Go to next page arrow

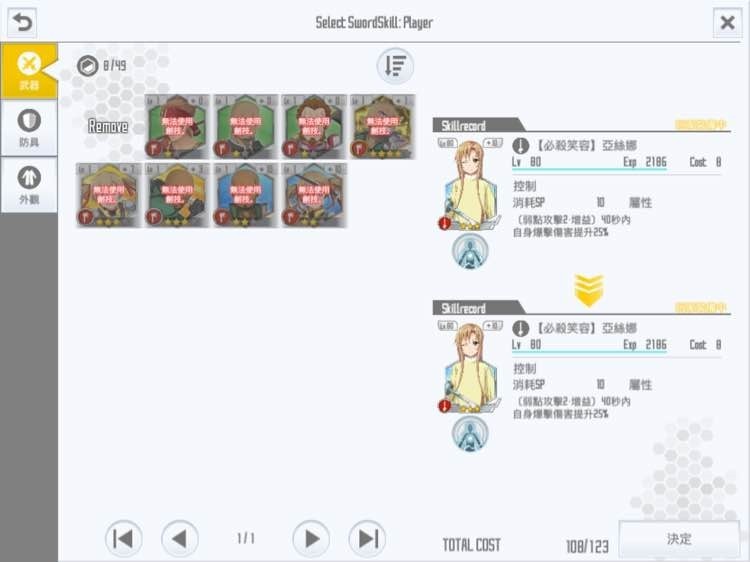(x=311, y=539)
